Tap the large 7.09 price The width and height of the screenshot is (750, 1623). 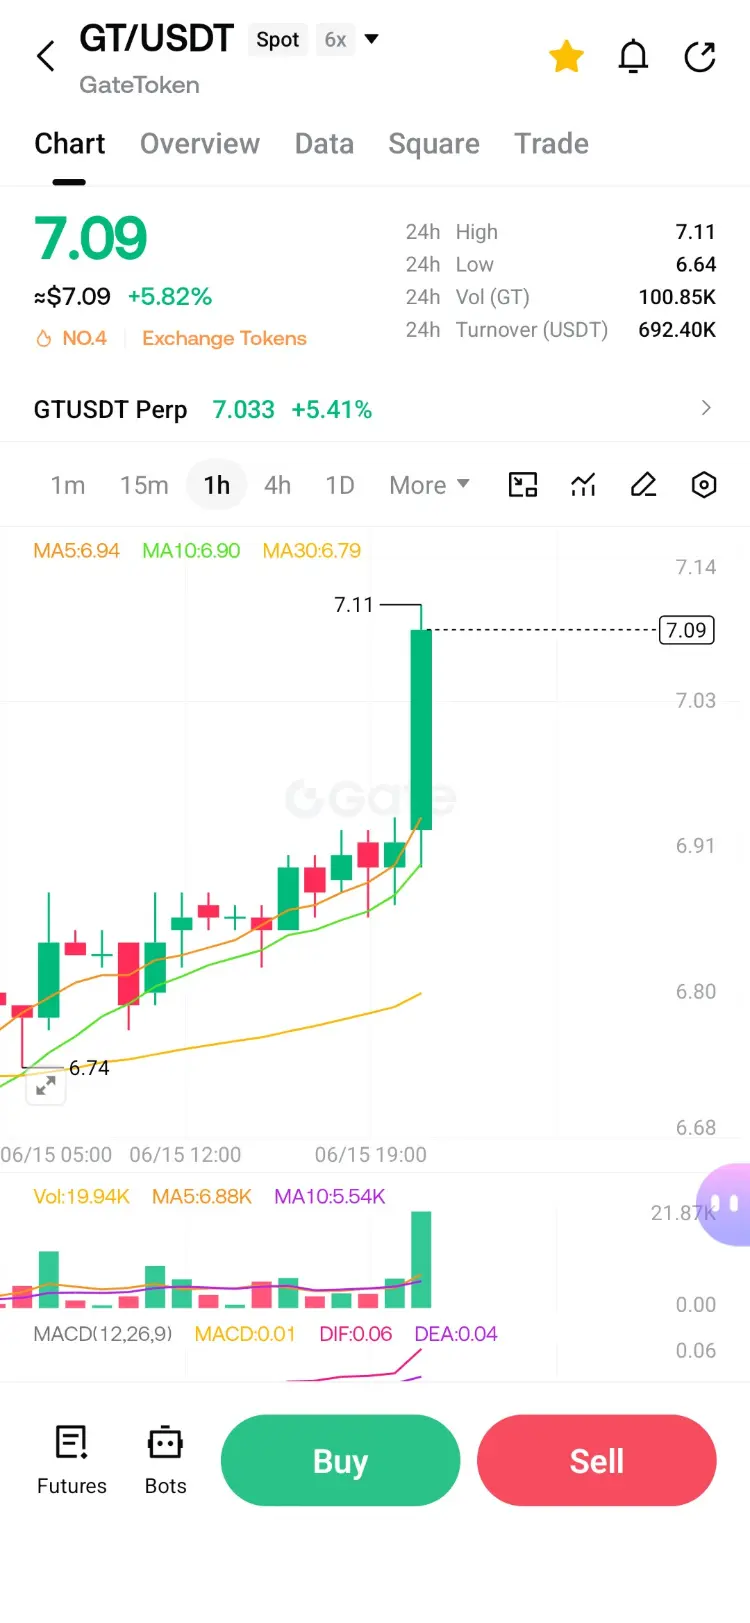coord(91,238)
